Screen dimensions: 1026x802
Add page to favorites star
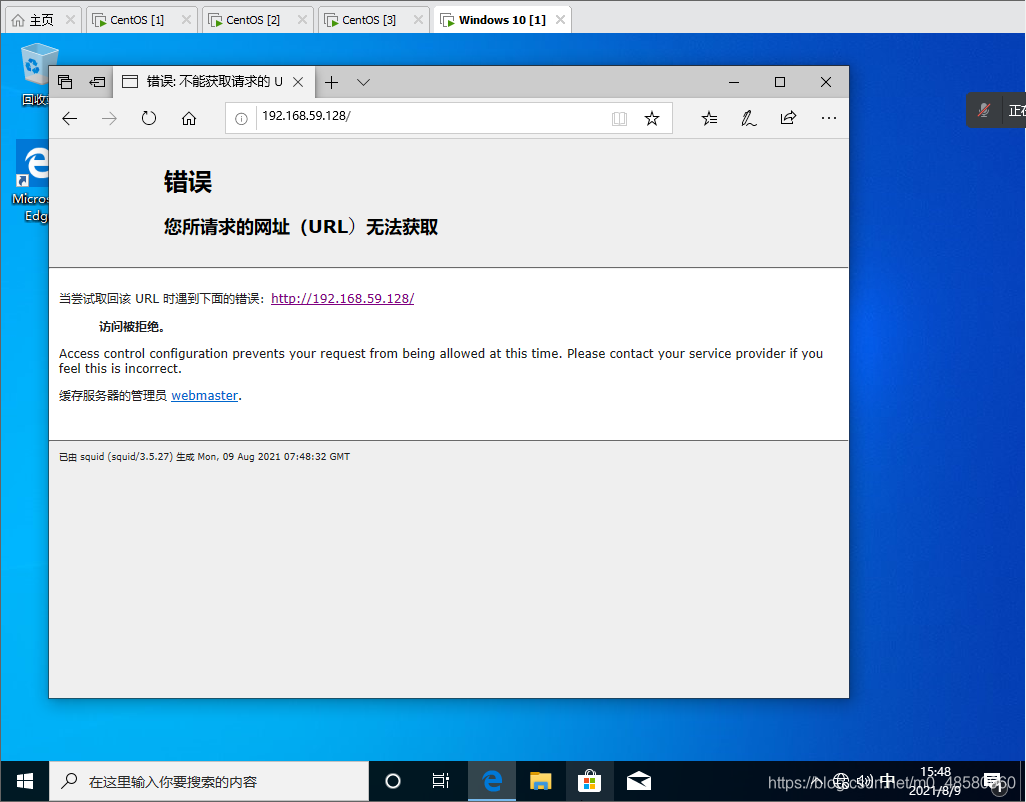[x=652, y=118]
